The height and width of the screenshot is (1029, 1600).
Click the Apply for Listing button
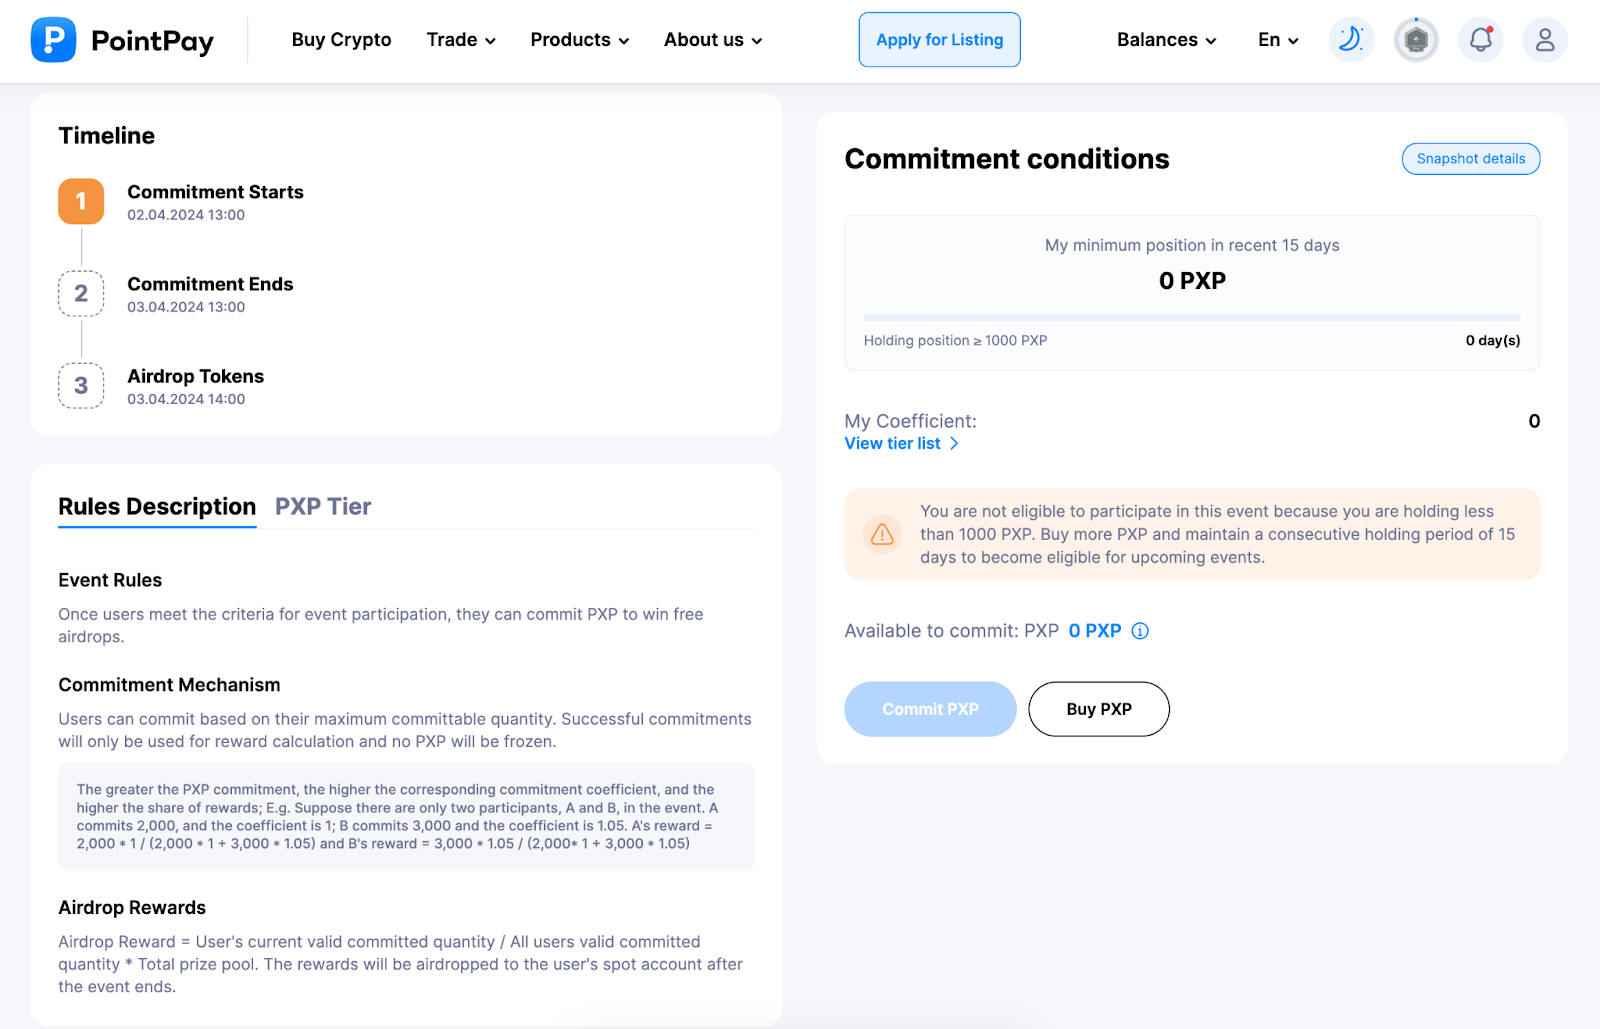point(940,40)
